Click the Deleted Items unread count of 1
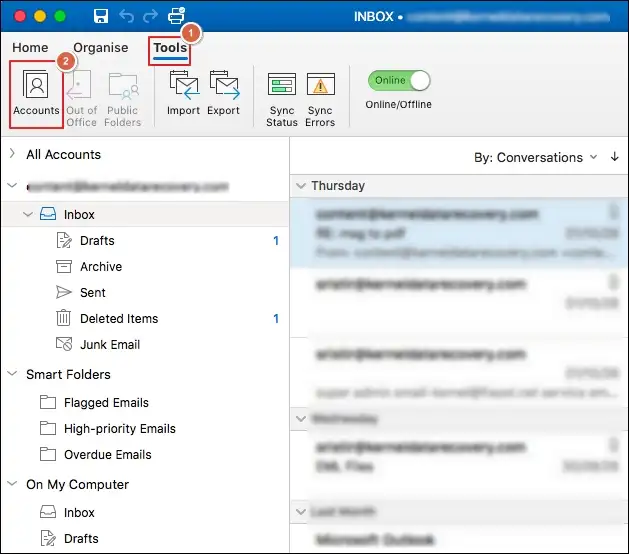The image size is (629, 554). coord(276,319)
